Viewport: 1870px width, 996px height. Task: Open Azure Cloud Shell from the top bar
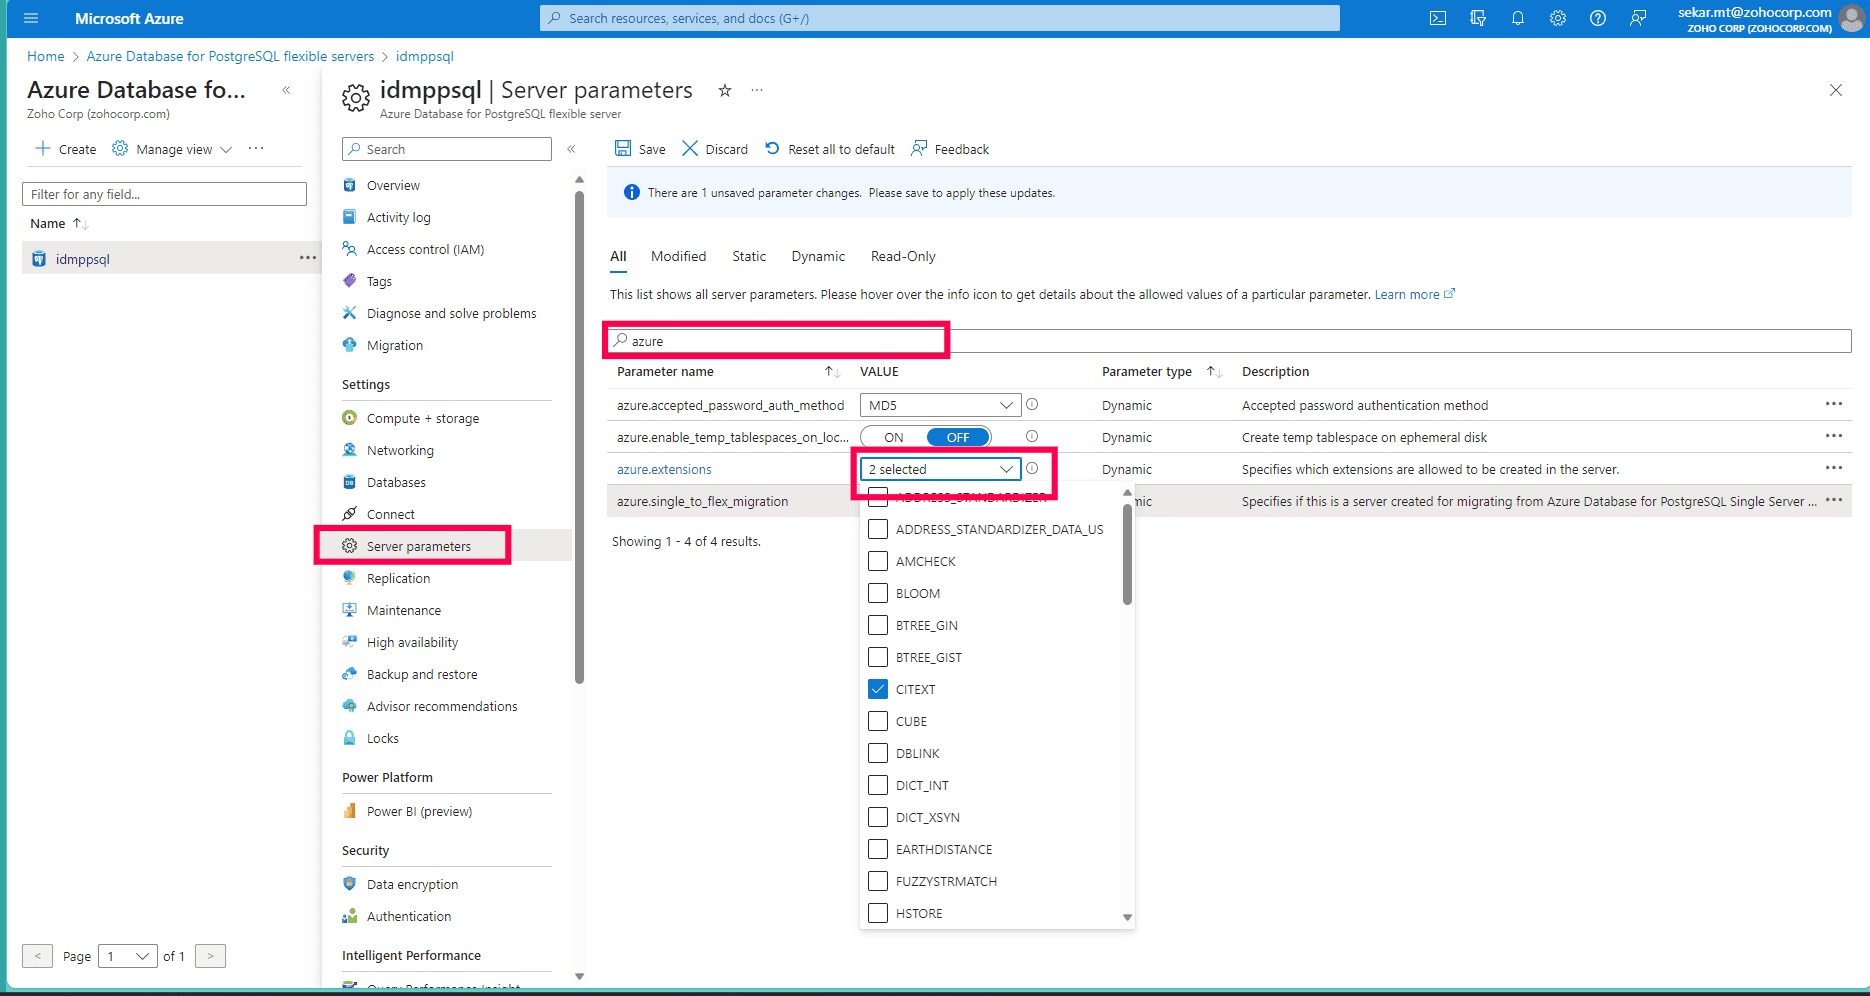pos(1437,18)
